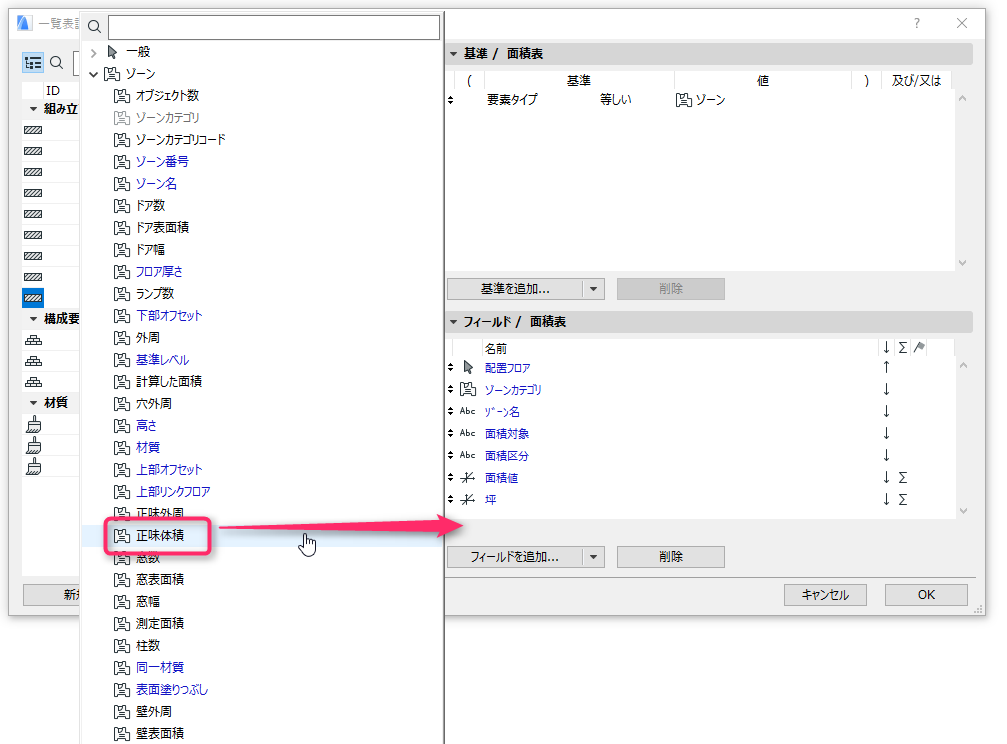Click the search magnifier icon above field list

pyautogui.click(x=94, y=26)
